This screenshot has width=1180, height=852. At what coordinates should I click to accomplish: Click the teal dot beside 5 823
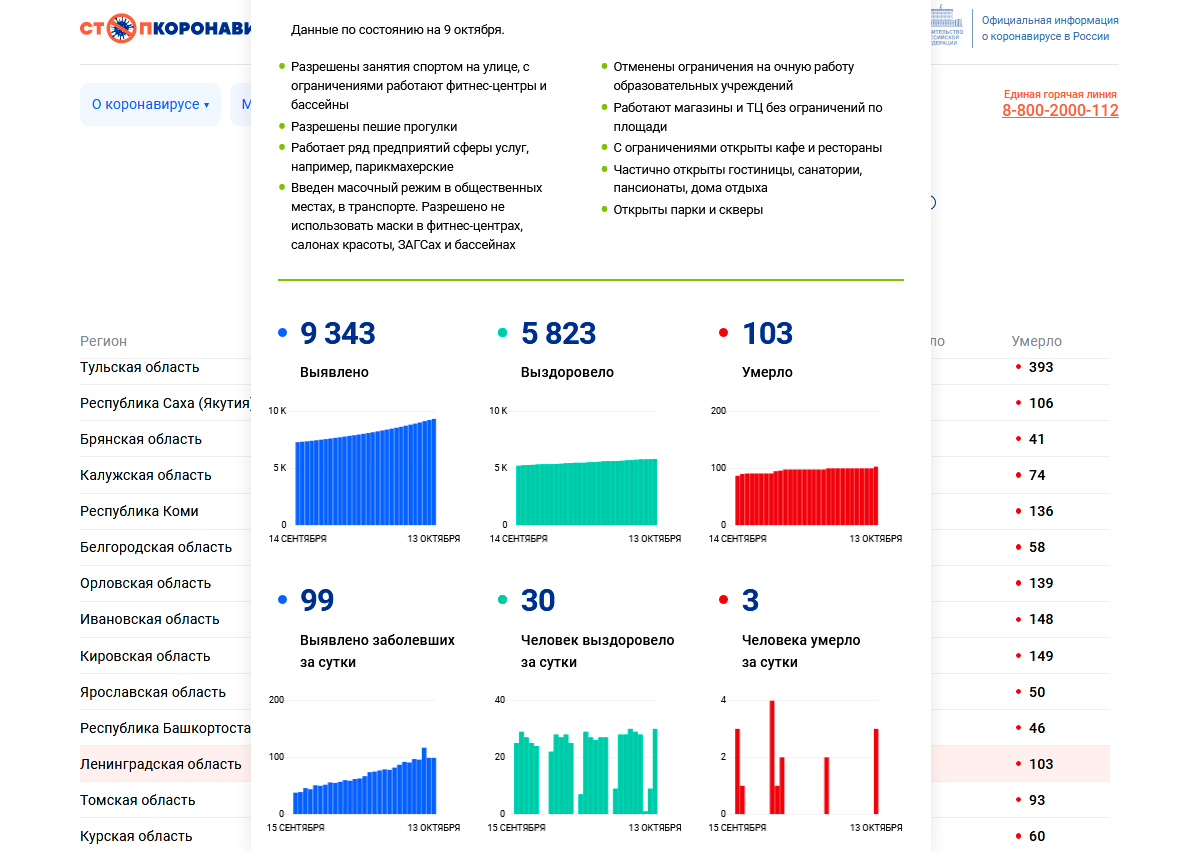point(503,334)
